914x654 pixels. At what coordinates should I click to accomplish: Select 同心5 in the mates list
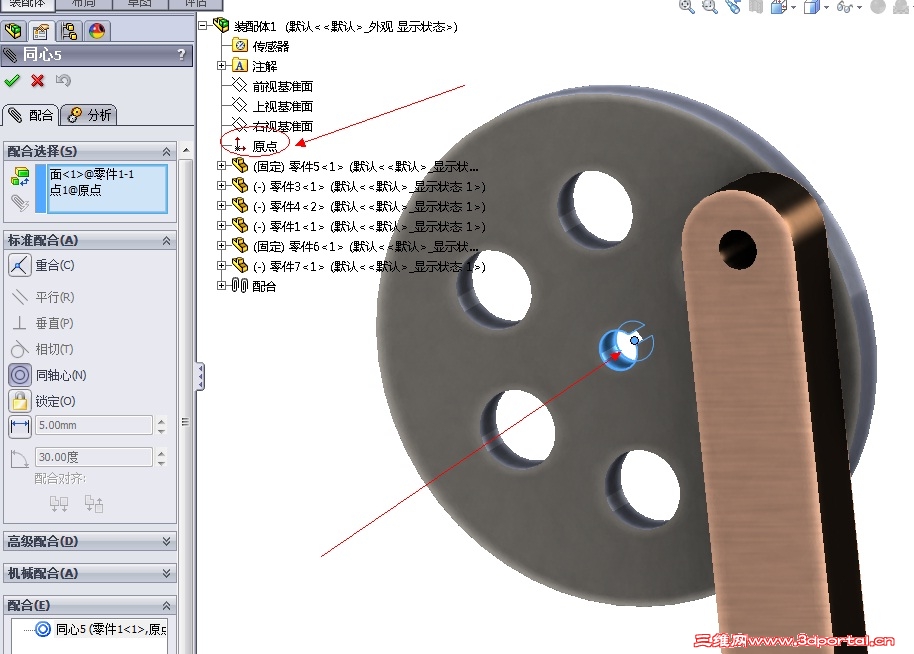(101, 630)
